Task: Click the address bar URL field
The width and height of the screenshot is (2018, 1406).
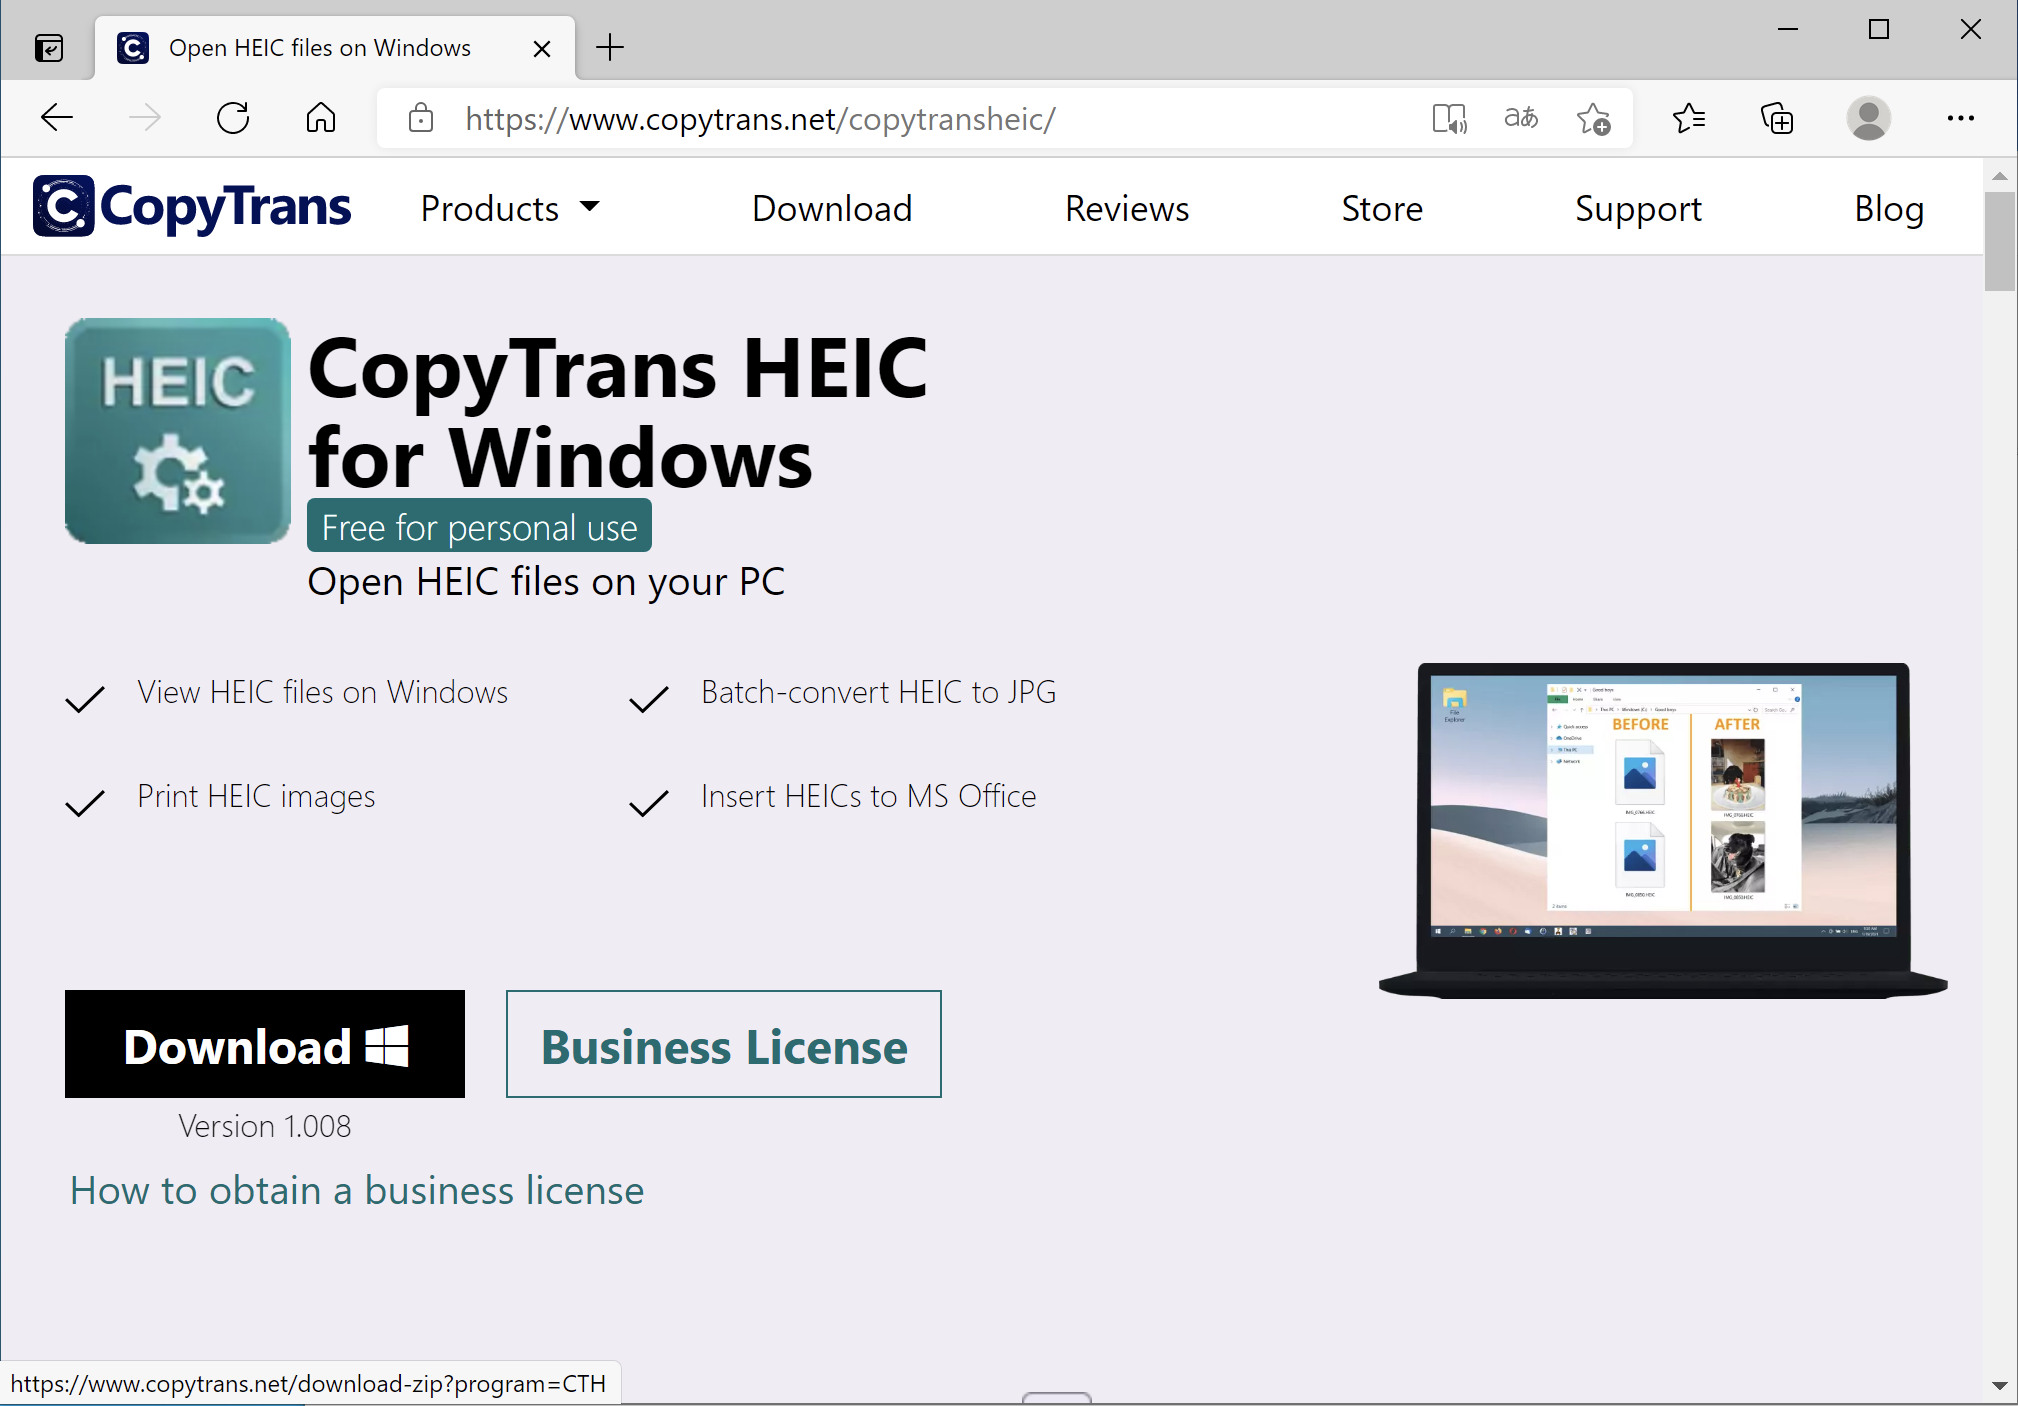Action: [x=760, y=118]
